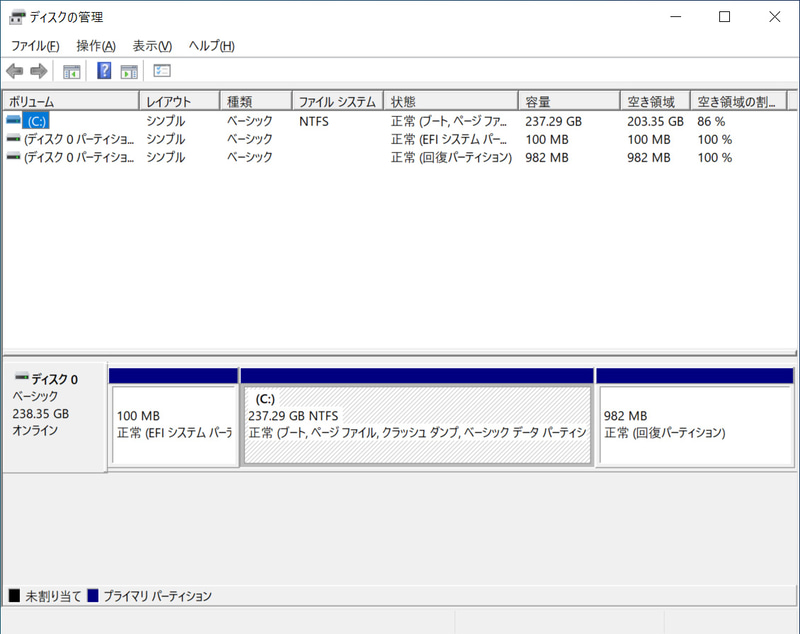Sort by the 状態 column header
The height and width of the screenshot is (634, 800).
pyautogui.click(x=451, y=102)
